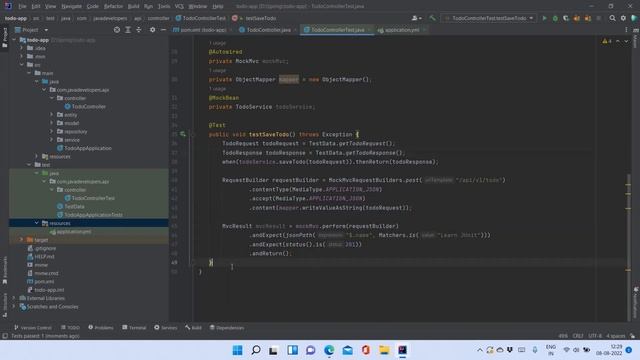Expand the entity package

tap(52, 115)
